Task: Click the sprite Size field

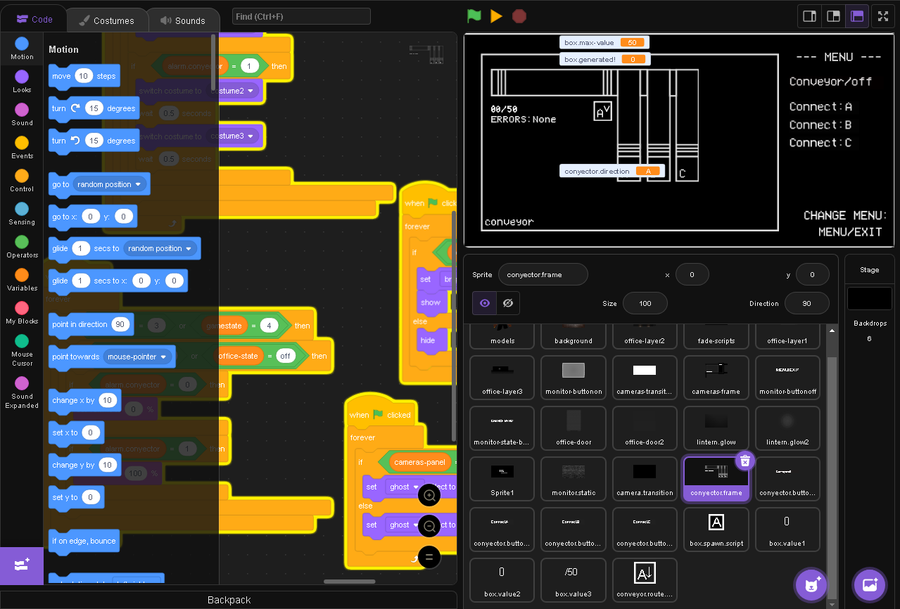Action: [645, 303]
